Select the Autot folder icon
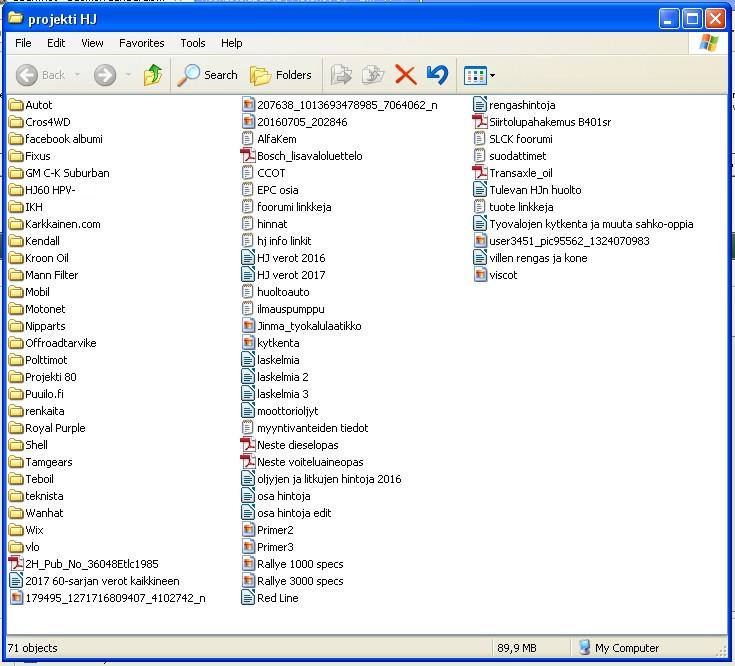Image resolution: width=735 pixels, height=666 pixels. [16, 105]
